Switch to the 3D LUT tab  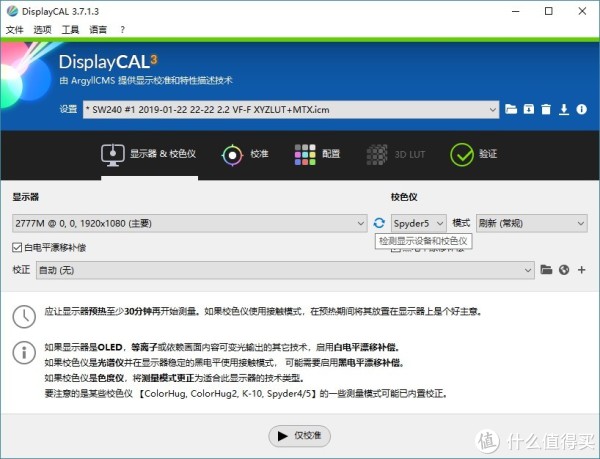(x=396, y=155)
